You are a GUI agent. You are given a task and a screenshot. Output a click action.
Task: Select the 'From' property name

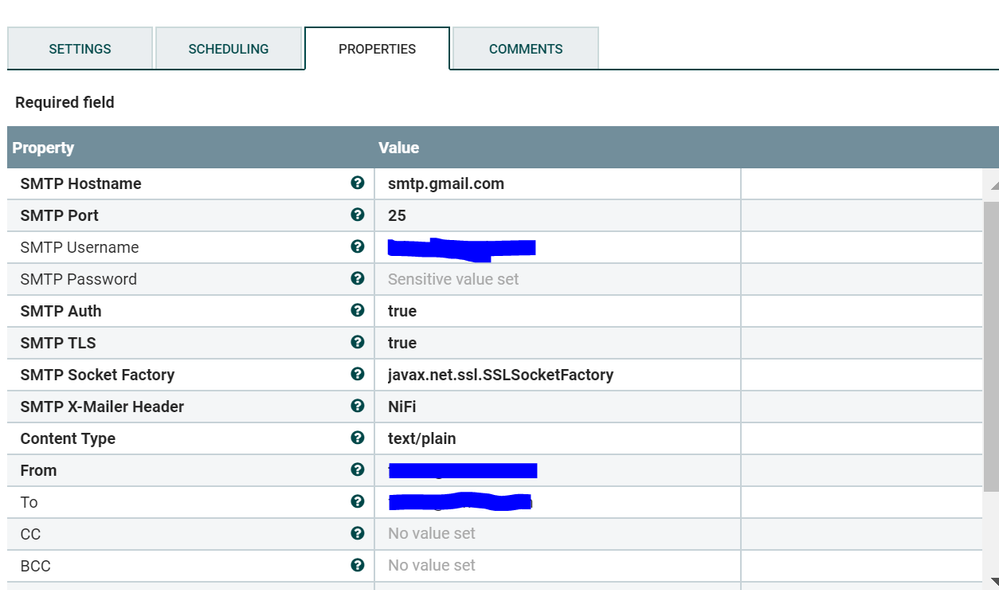(38, 470)
